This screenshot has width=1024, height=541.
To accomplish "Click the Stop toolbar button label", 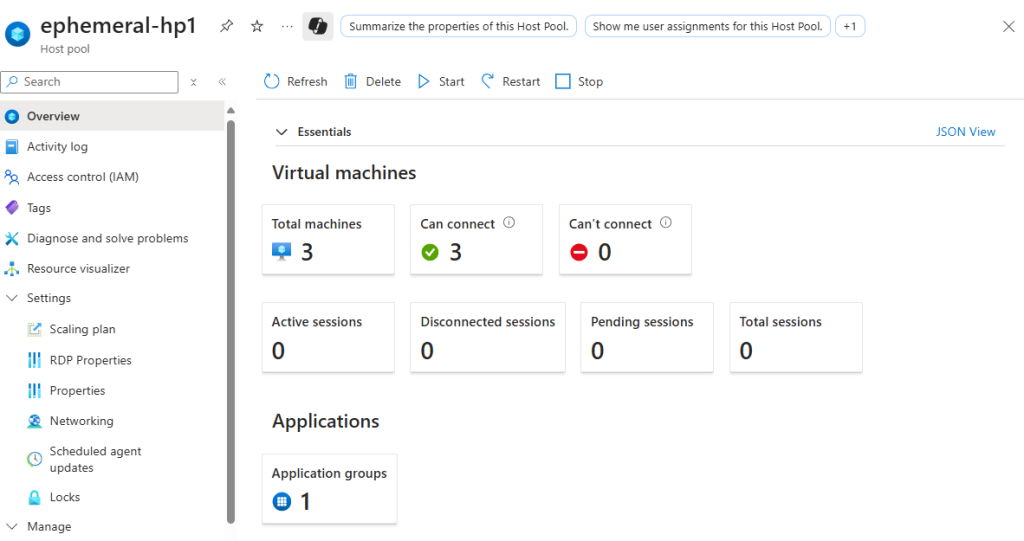I will coord(590,82).
